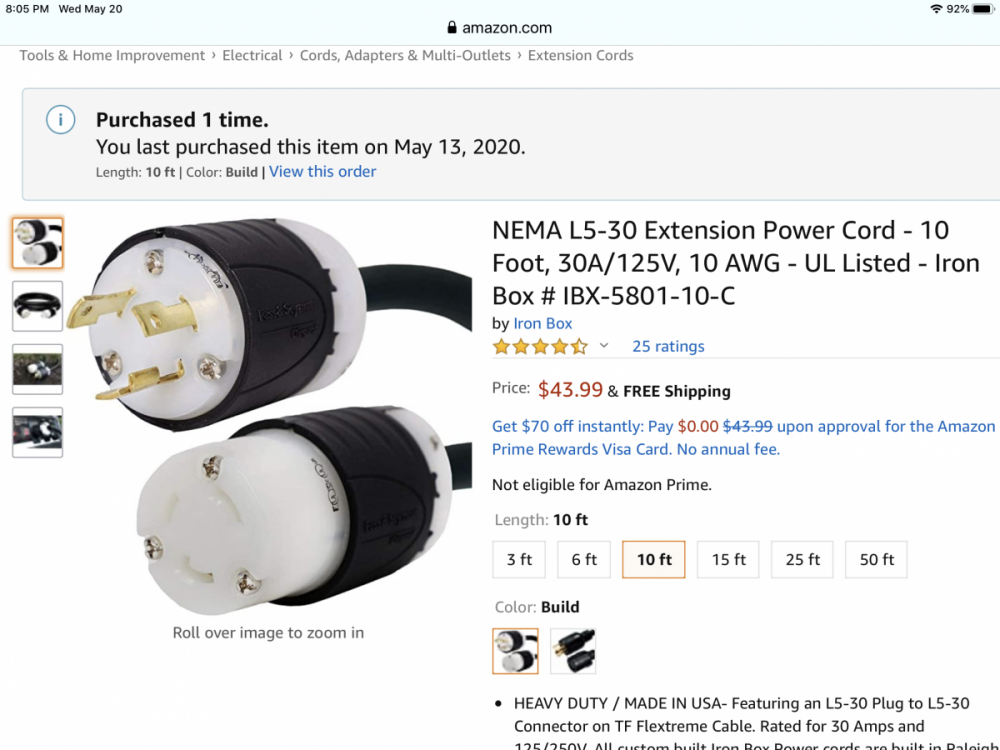Pick the 50 ft length option

point(876,559)
